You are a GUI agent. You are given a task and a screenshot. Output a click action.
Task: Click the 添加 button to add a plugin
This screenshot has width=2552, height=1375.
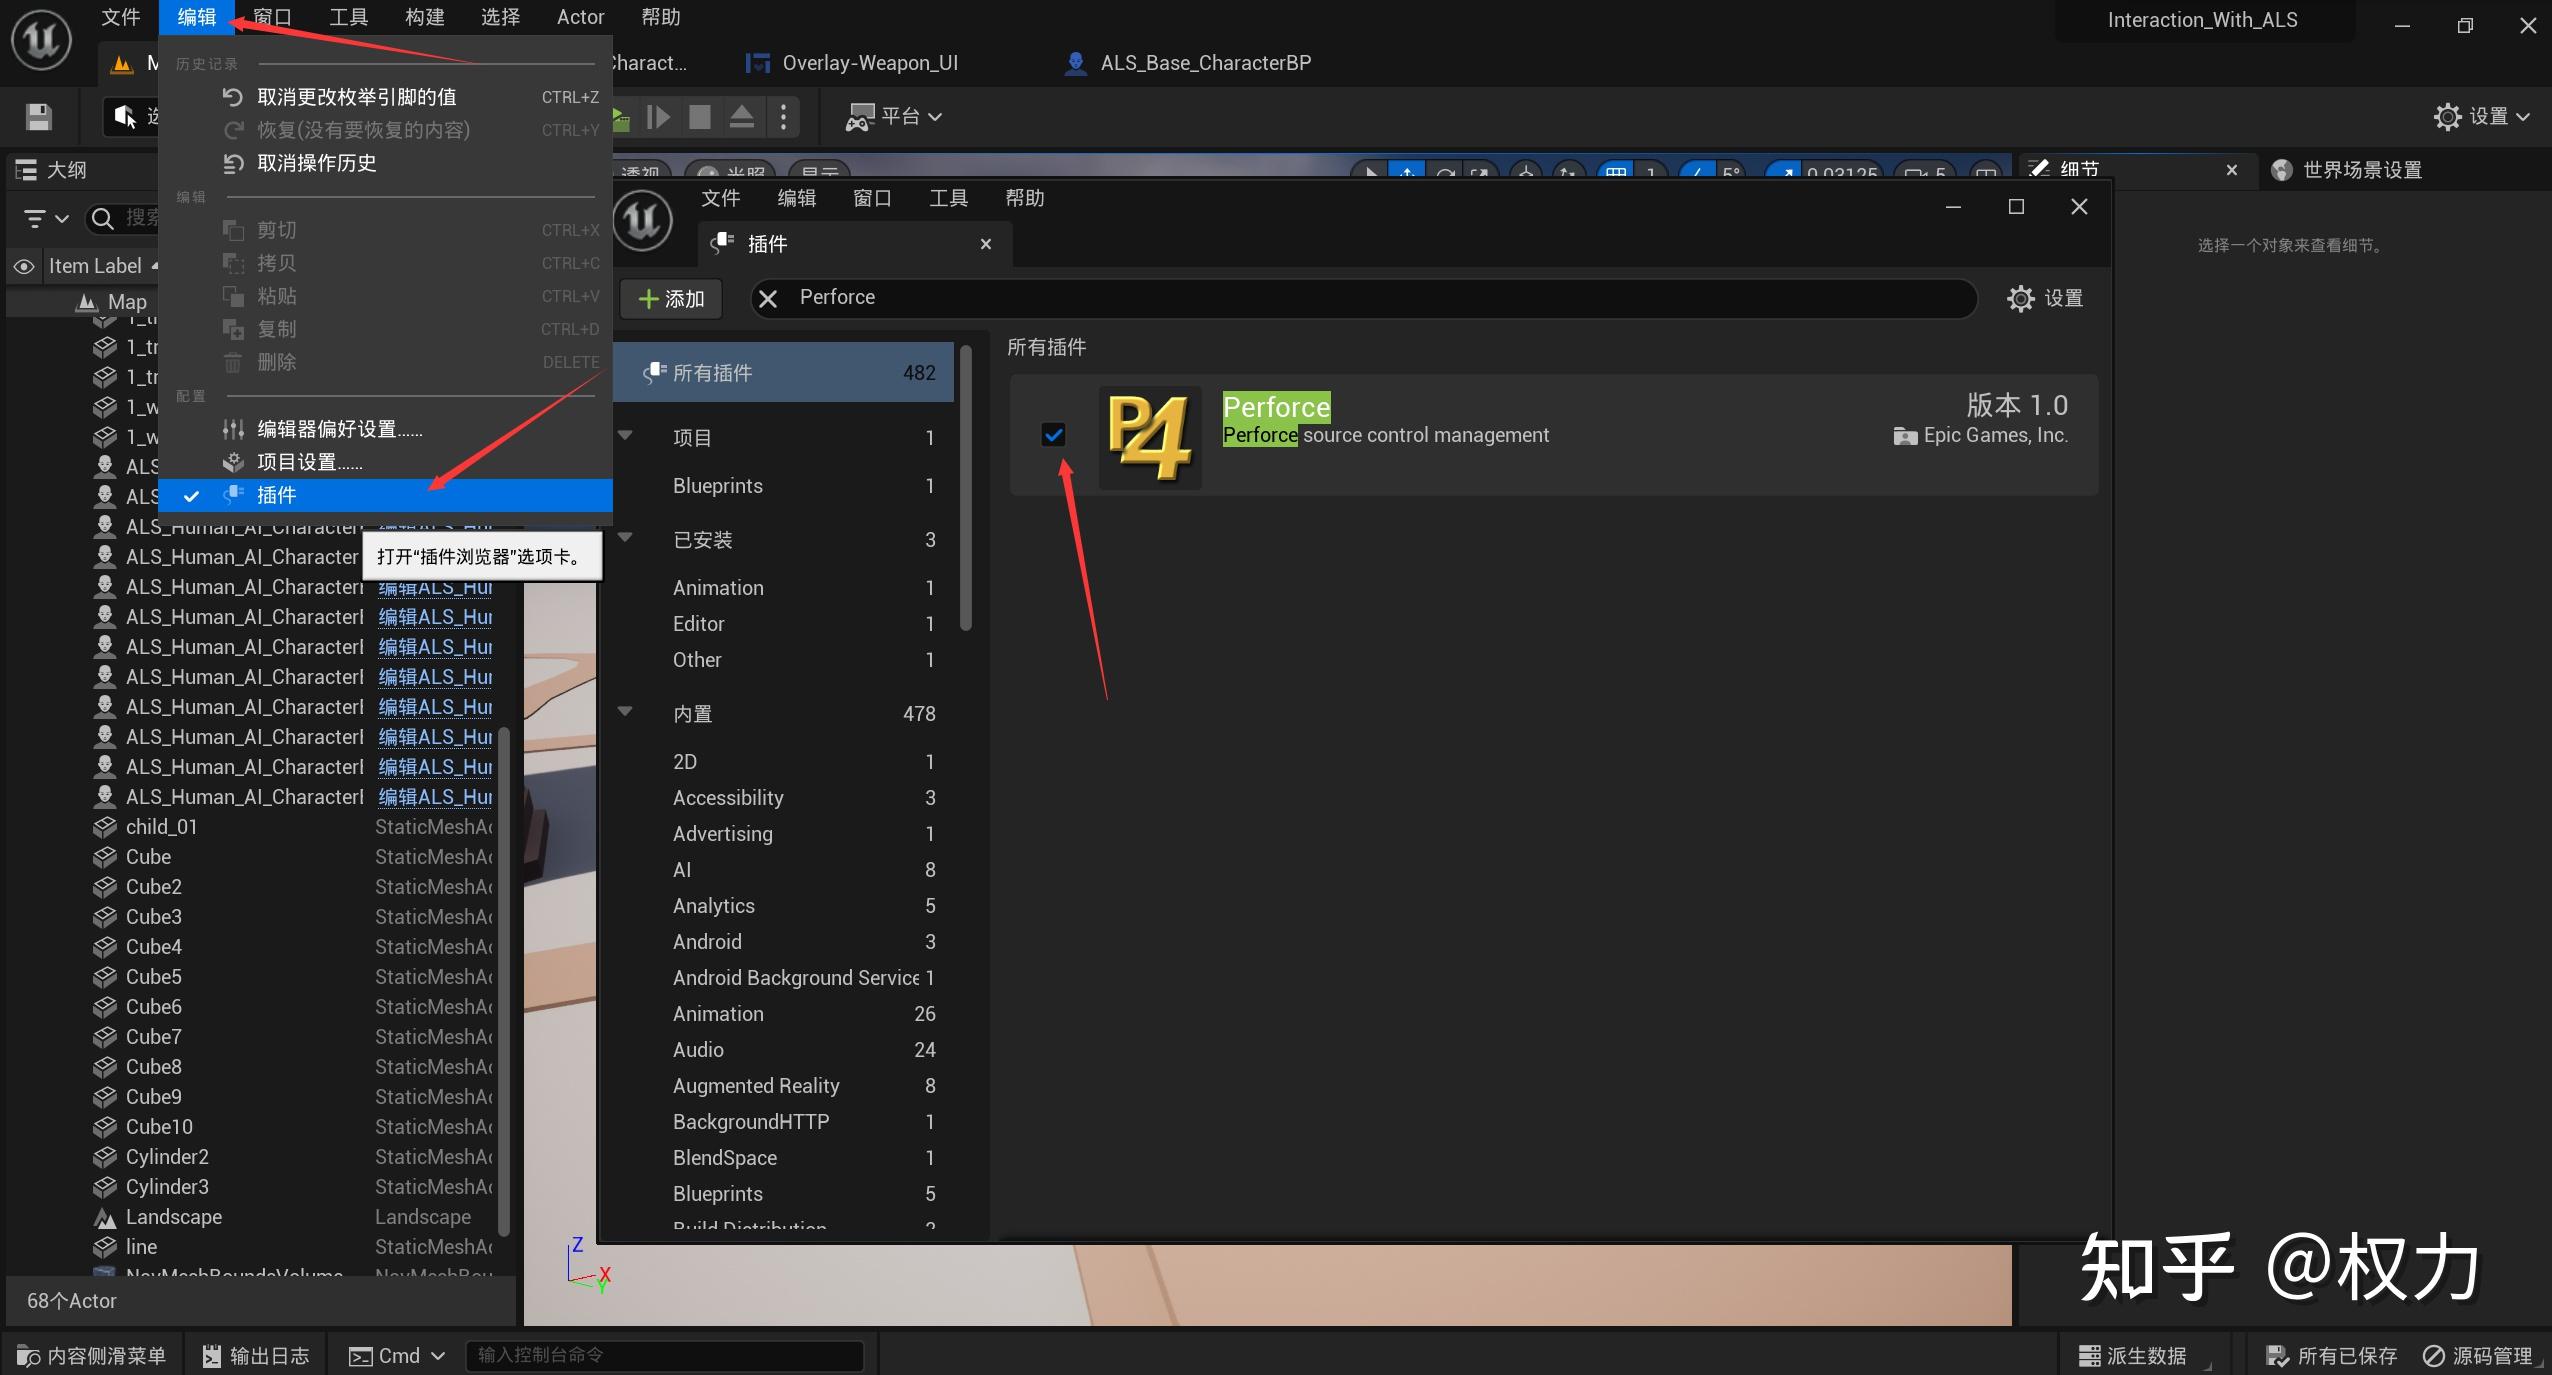669,299
